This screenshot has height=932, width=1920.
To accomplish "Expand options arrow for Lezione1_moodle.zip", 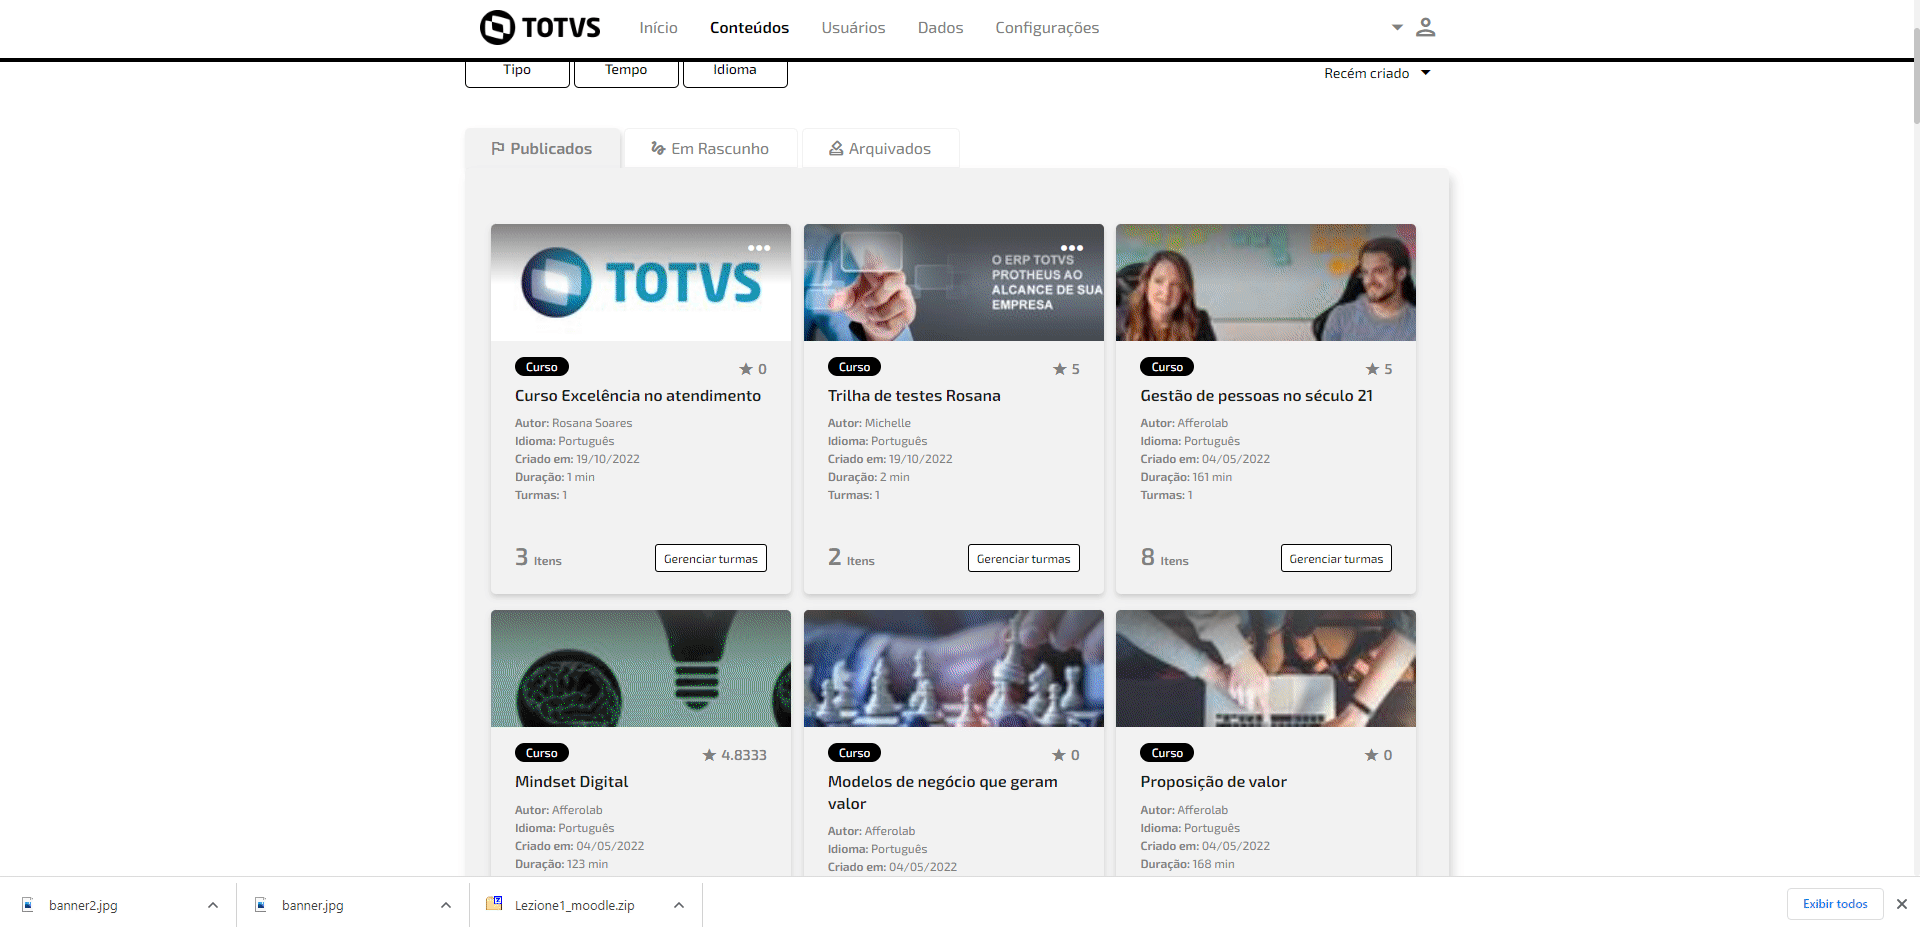I will pos(679,905).
